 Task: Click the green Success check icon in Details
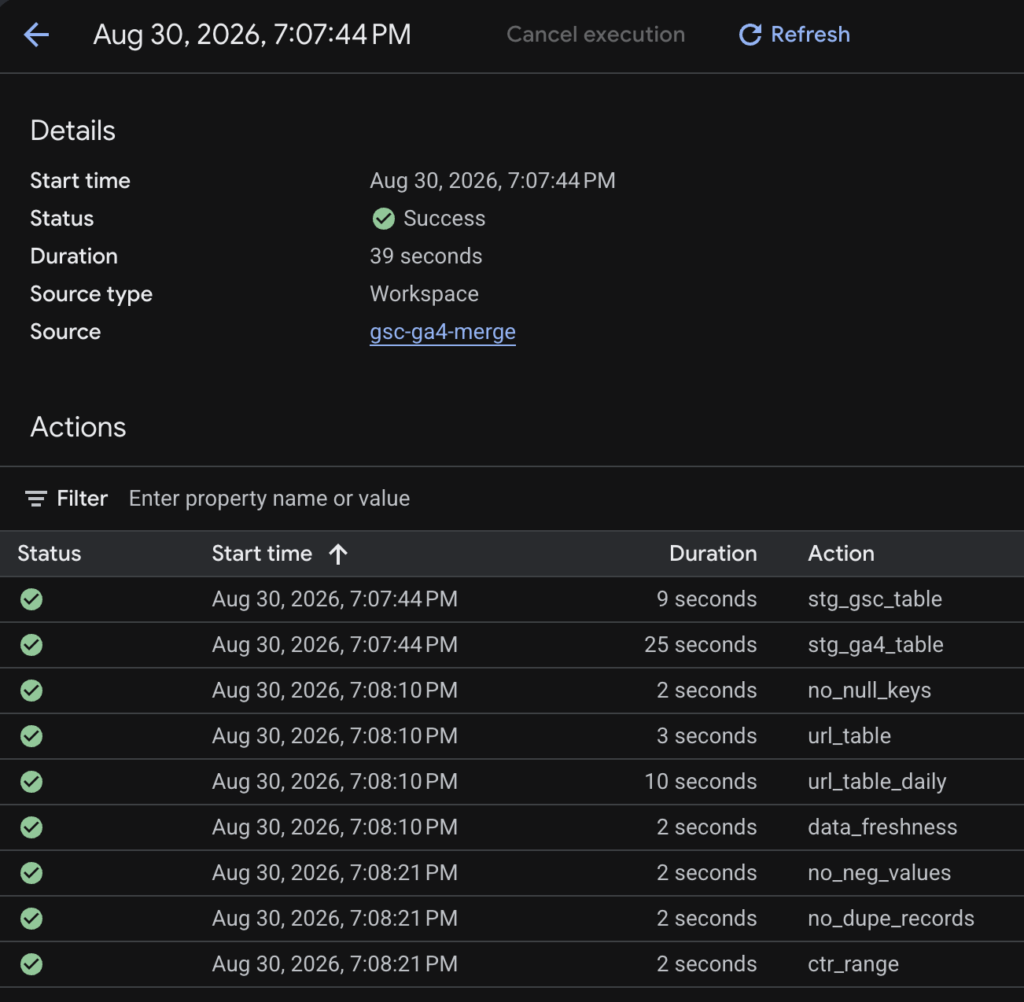383,219
